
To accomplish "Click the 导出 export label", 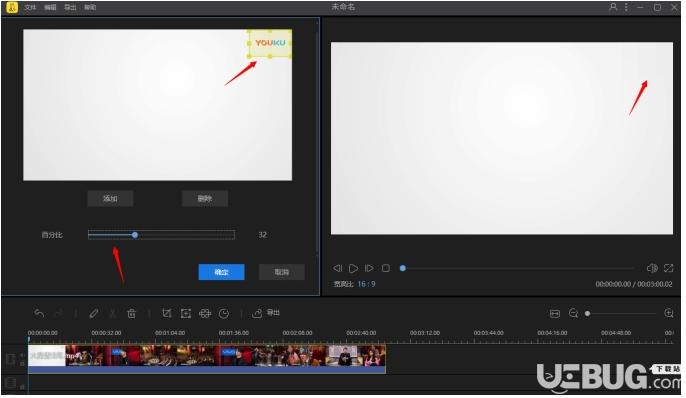I will pyautogui.click(x=274, y=314).
